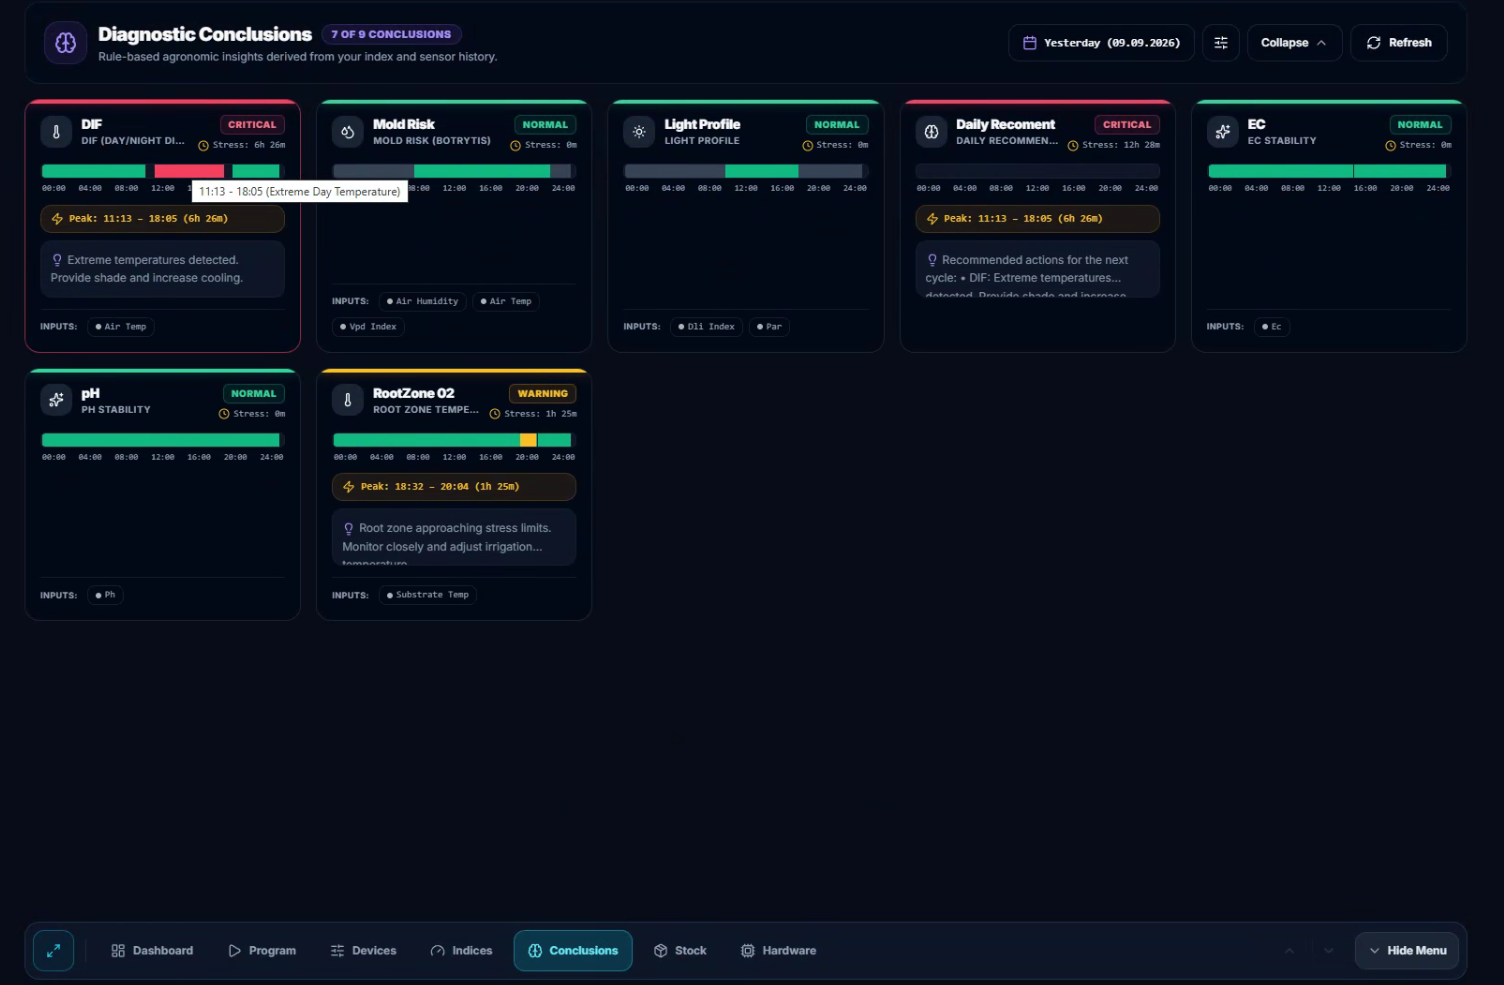The image size is (1504, 985).
Task: Click the Par input chip
Action: [769, 327]
